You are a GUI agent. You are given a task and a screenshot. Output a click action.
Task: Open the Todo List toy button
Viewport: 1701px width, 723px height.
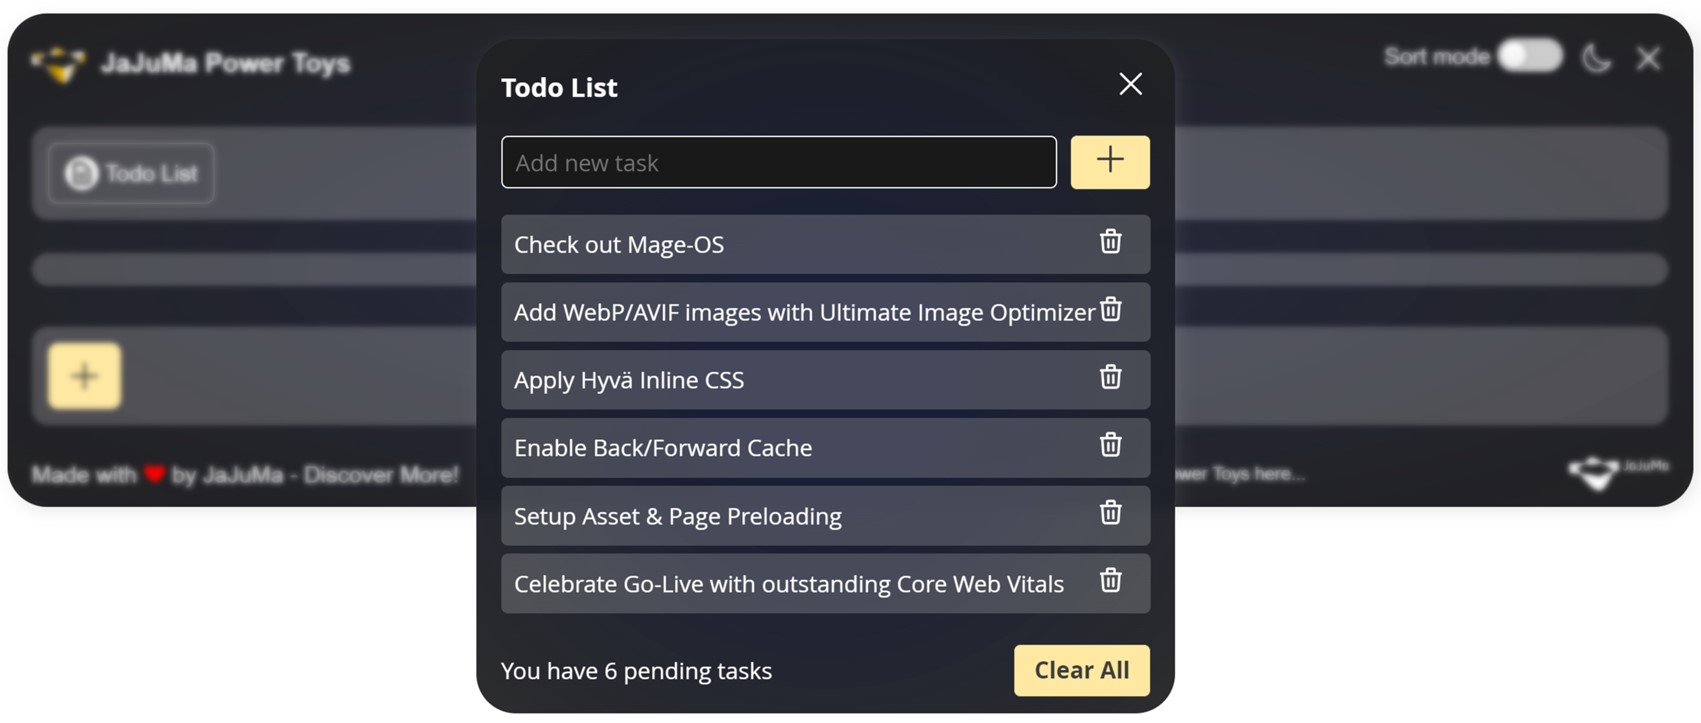[131, 173]
